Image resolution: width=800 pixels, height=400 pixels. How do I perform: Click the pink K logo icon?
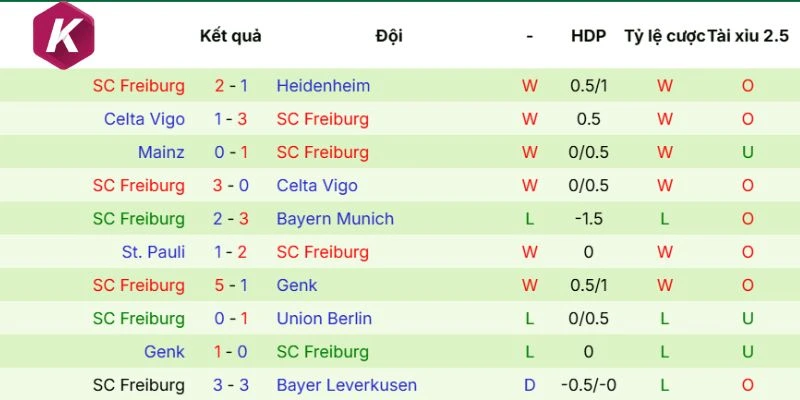[x=64, y=36]
